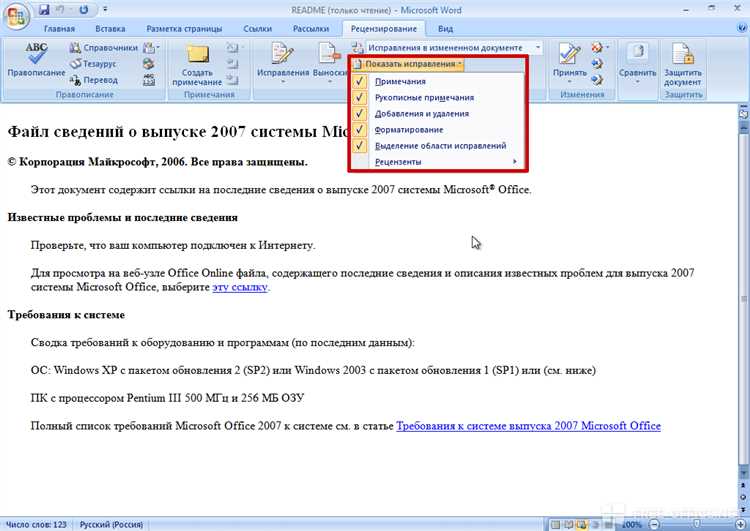This screenshot has height=531, width=750.
Task: Click the Undo arrow in the quick access toolbar
Action: [x=61, y=10]
